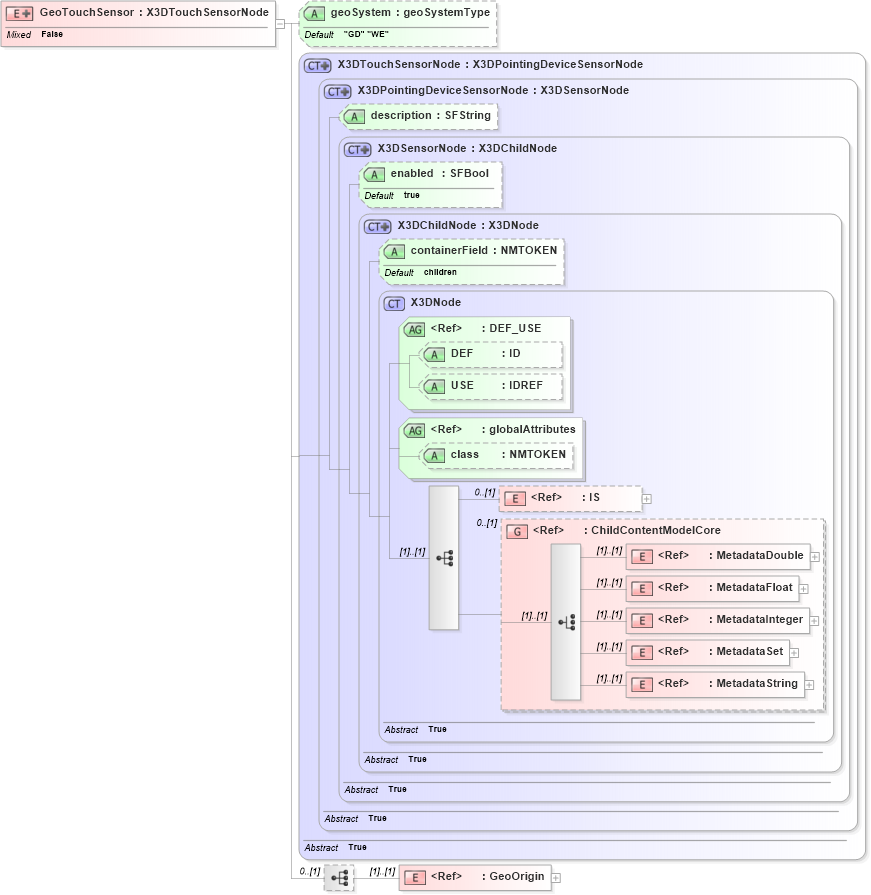Select geoSystem : geoSystemType label

[x=410, y=13]
